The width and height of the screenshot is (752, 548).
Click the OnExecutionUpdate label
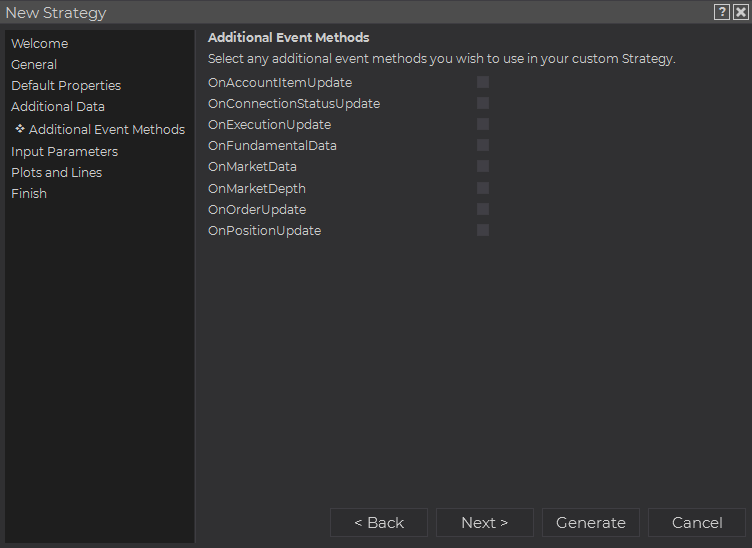click(270, 125)
